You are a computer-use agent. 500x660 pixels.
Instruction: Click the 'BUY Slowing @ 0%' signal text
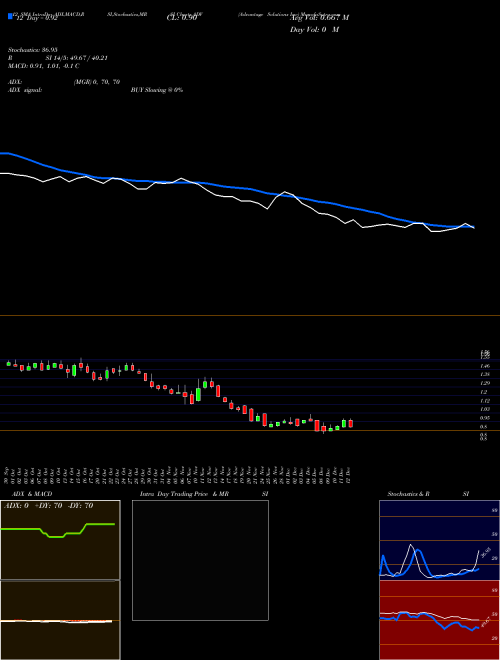(157, 90)
